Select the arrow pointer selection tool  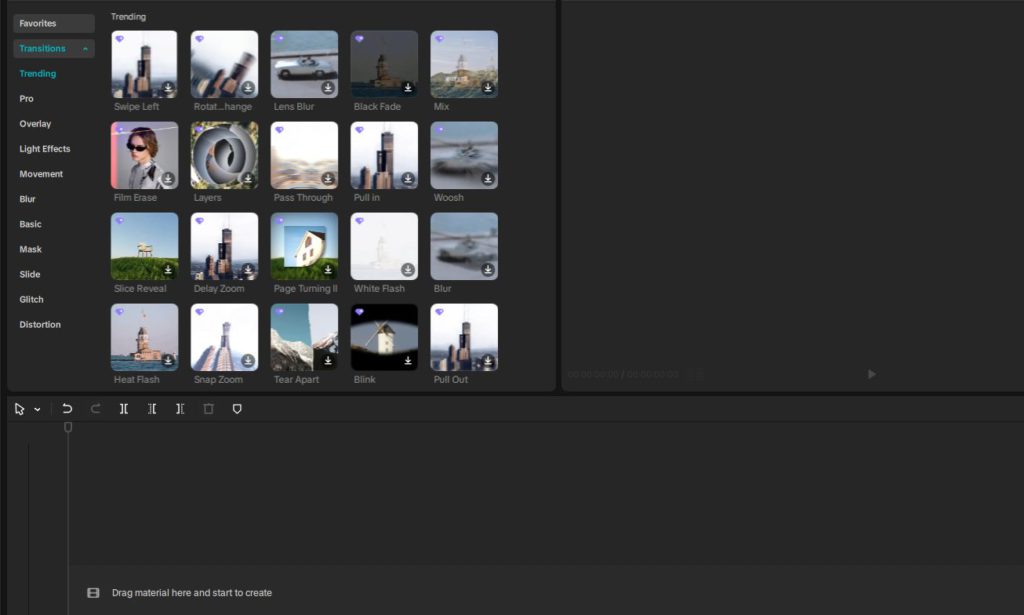(x=20, y=409)
